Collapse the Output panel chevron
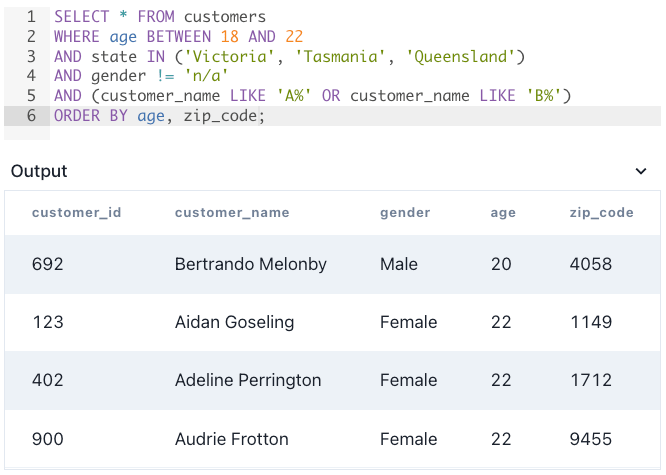Image resolution: width=666 pixels, height=475 pixels. pyautogui.click(x=641, y=171)
